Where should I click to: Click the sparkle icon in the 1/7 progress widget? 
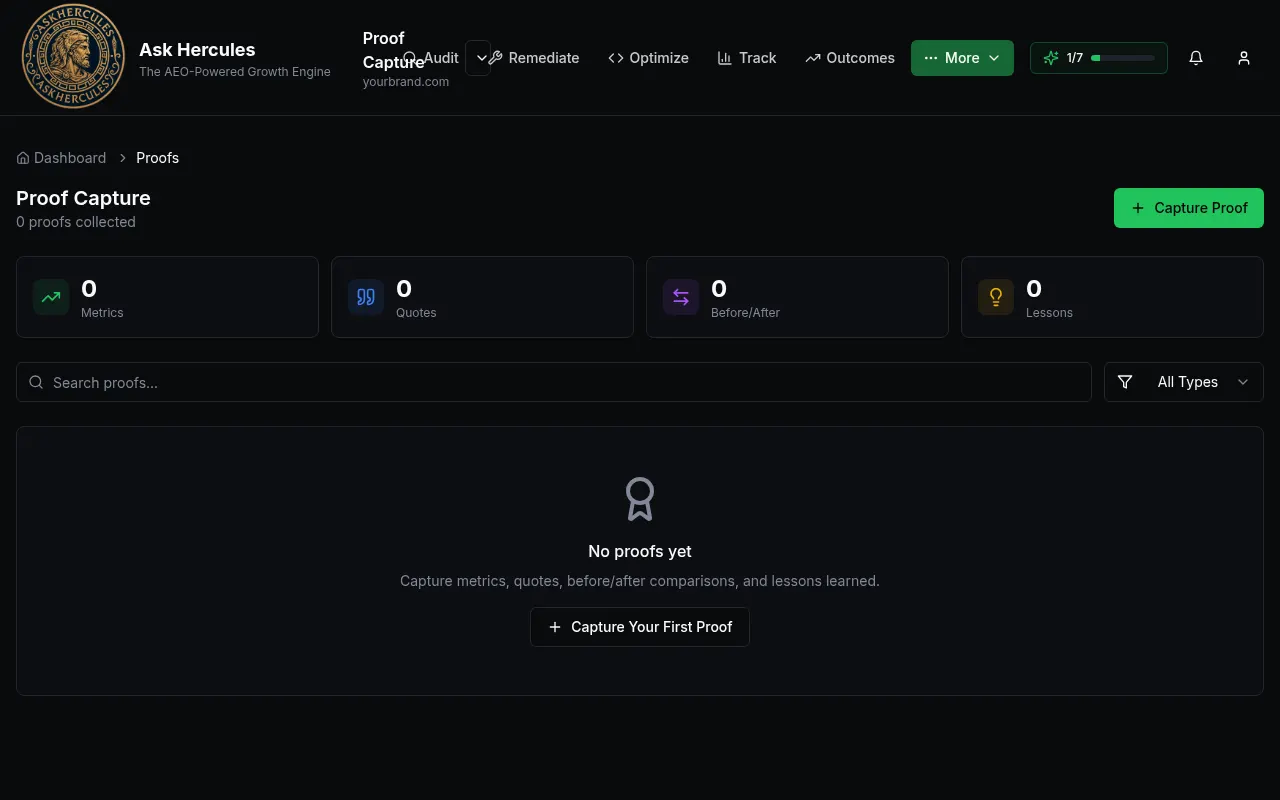(1051, 58)
